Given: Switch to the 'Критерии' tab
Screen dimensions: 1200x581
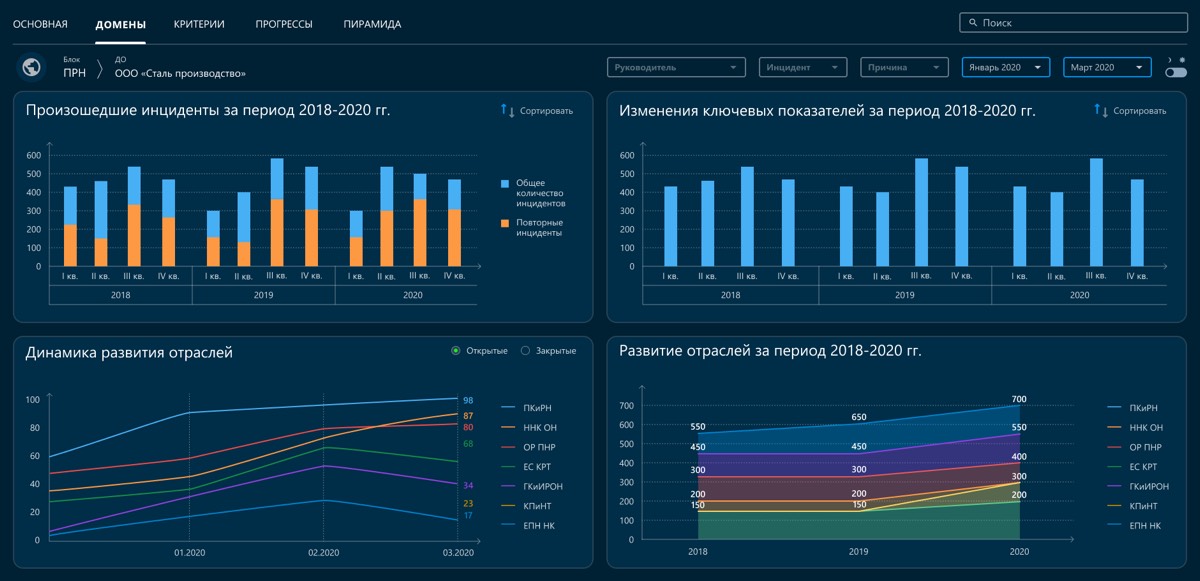Looking at the screenshot, I should (198, 24).
